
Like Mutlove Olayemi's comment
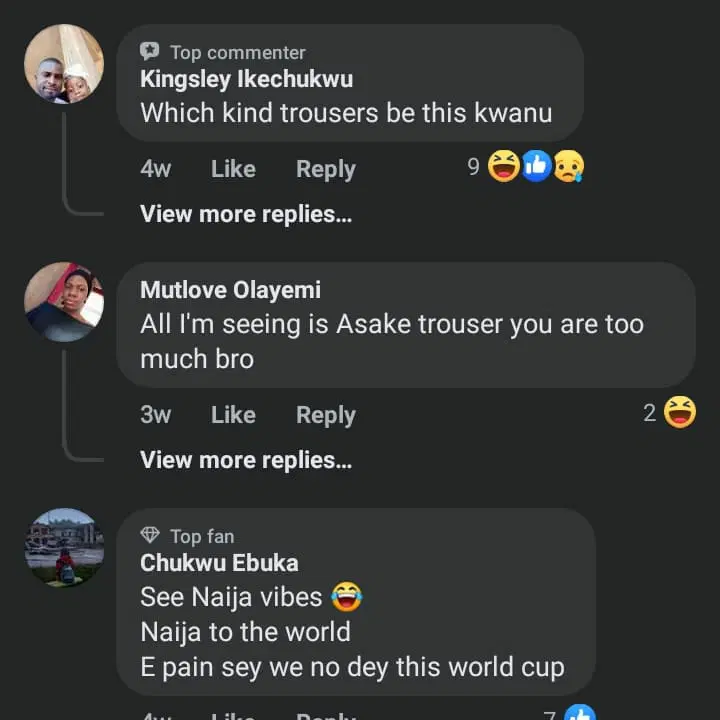point(233,414)
